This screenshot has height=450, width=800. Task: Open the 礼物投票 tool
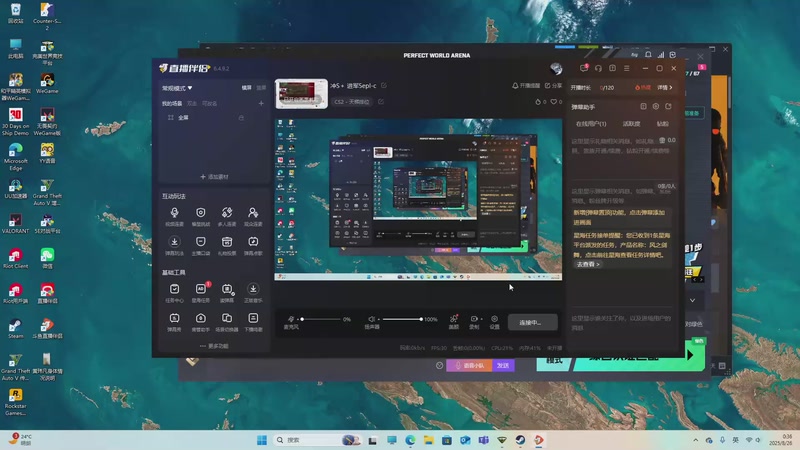[x=227, y=245]
